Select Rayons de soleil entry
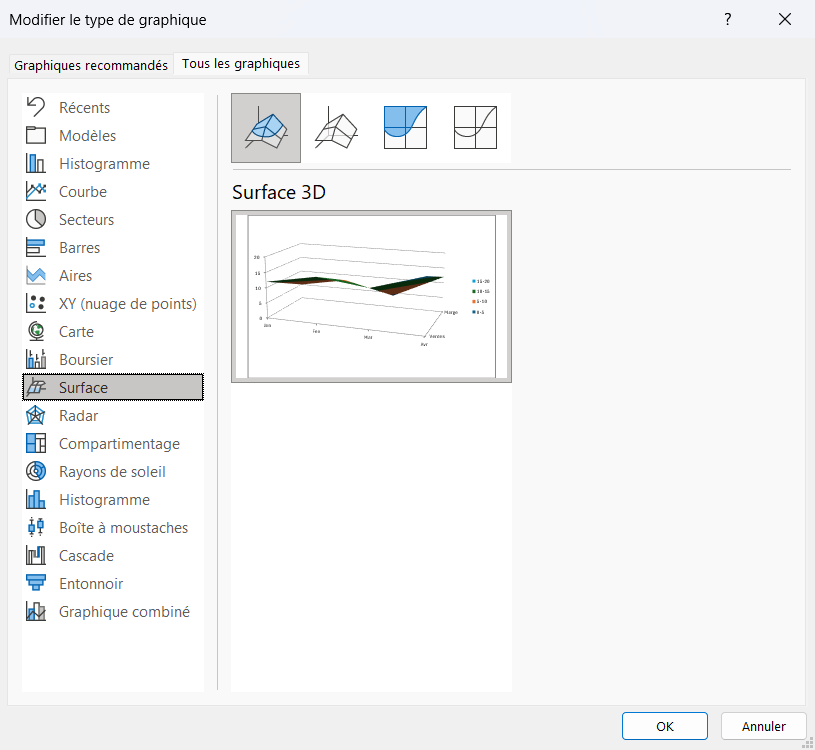815x750 pixels. pos(112,472)
